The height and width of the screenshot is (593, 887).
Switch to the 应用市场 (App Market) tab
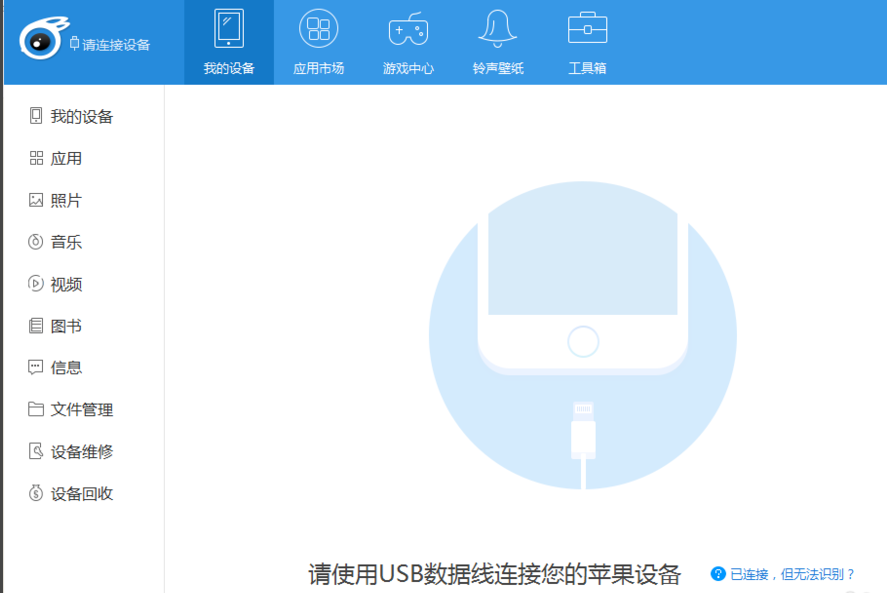click(x=318, y=42)
